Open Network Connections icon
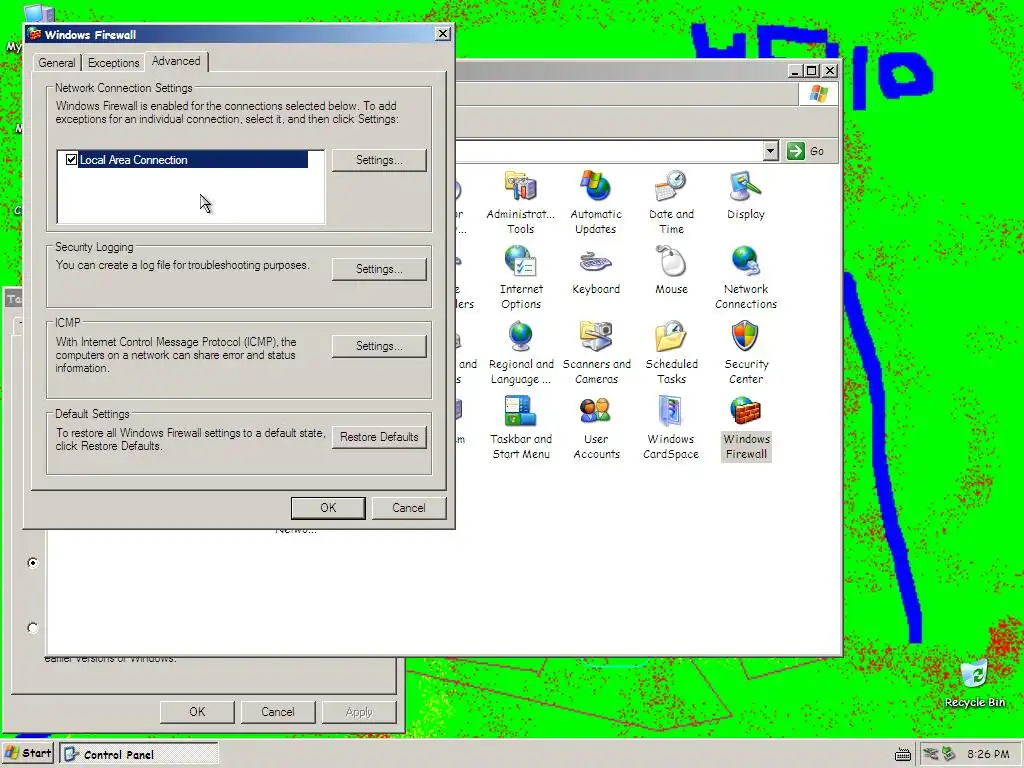The height and width of the screenshot is (768, 1024). click(x=746, y=277)
